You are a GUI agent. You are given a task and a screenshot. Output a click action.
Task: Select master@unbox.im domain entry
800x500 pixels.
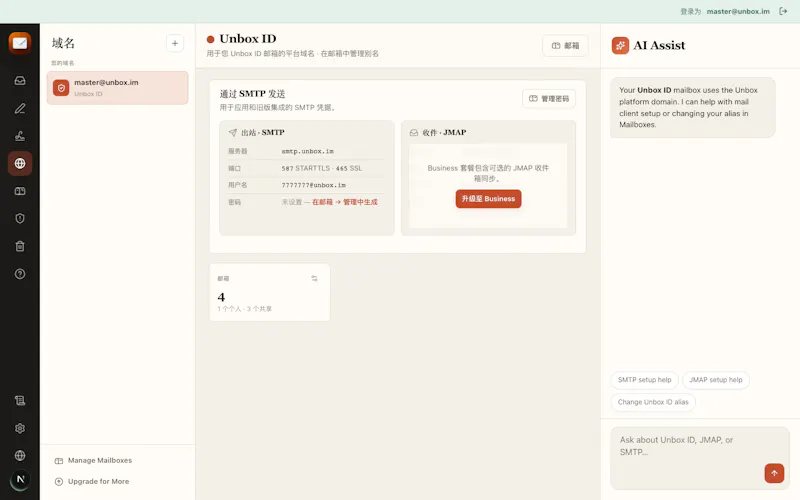point(117,88)
